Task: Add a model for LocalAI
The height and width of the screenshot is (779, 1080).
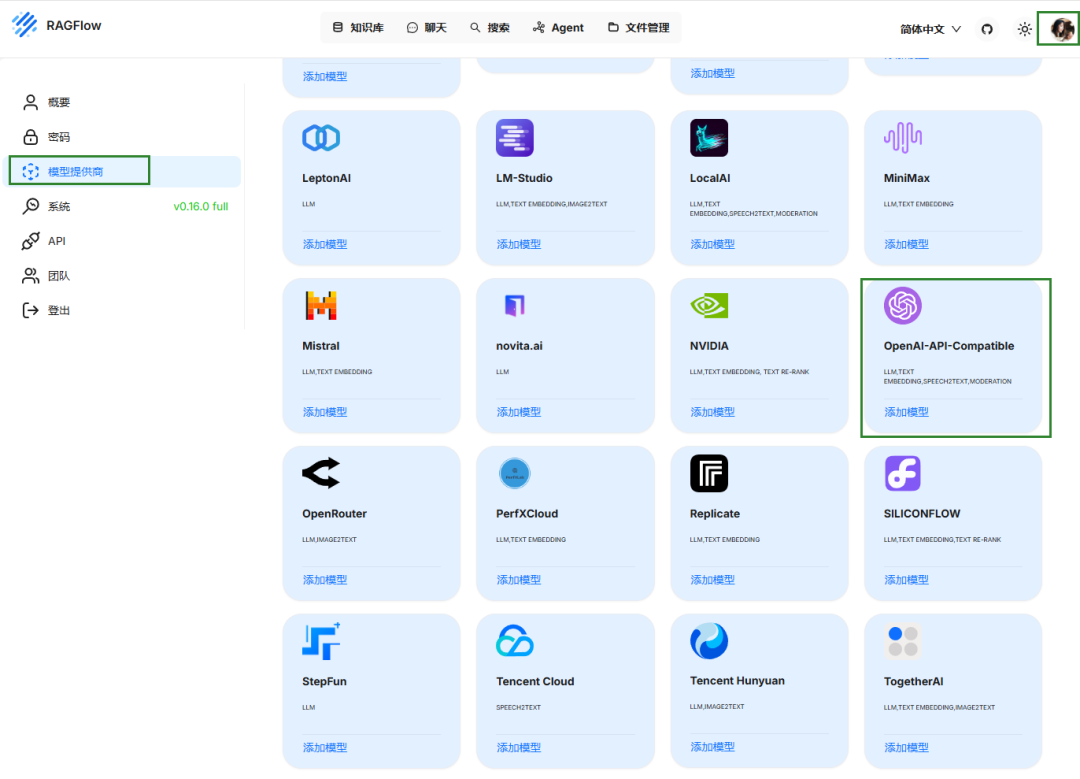Action: pos(713,245)
